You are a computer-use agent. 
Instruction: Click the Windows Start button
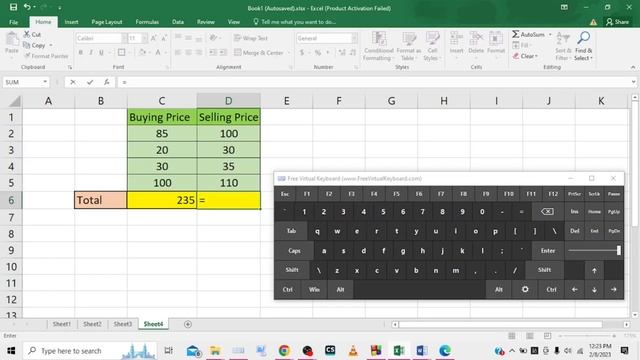click(11, 351)
